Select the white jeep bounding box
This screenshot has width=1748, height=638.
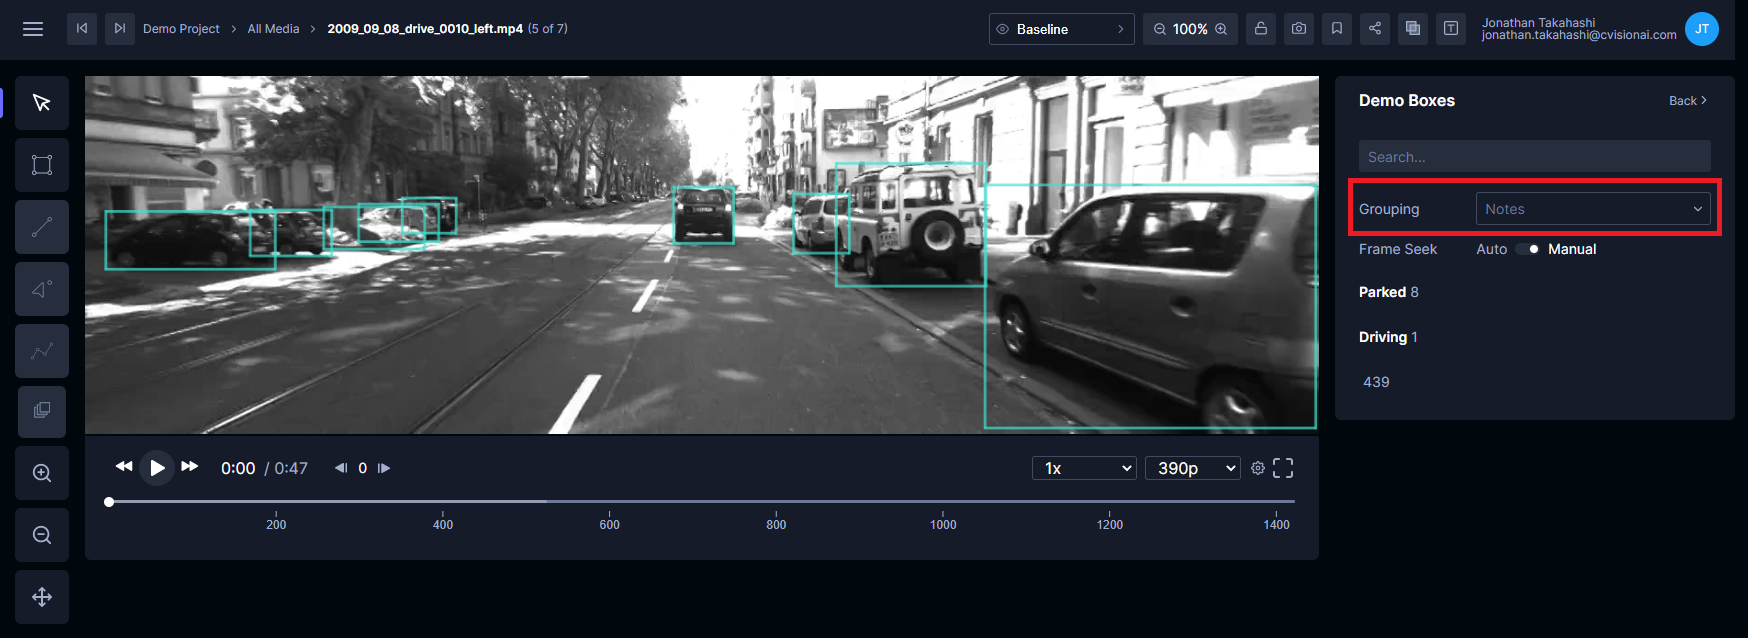(x=911, y=225)
